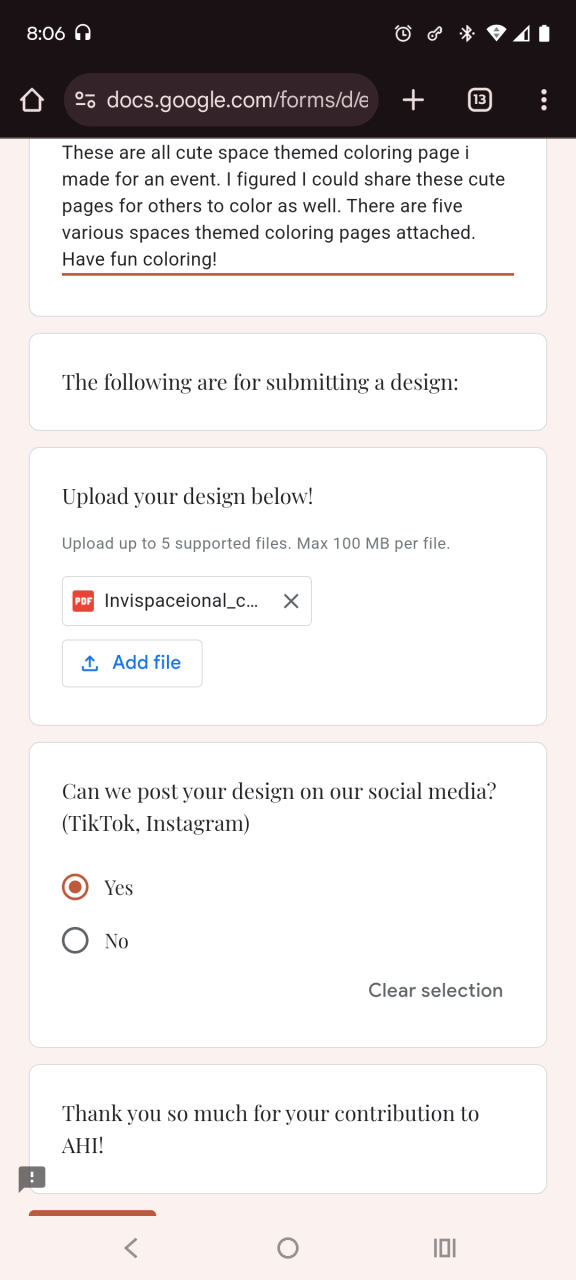Remove uploaded Invispaceional PDF file
Image resolution: width=576 pixels, height=1280 pixels.
pos(291,601)
